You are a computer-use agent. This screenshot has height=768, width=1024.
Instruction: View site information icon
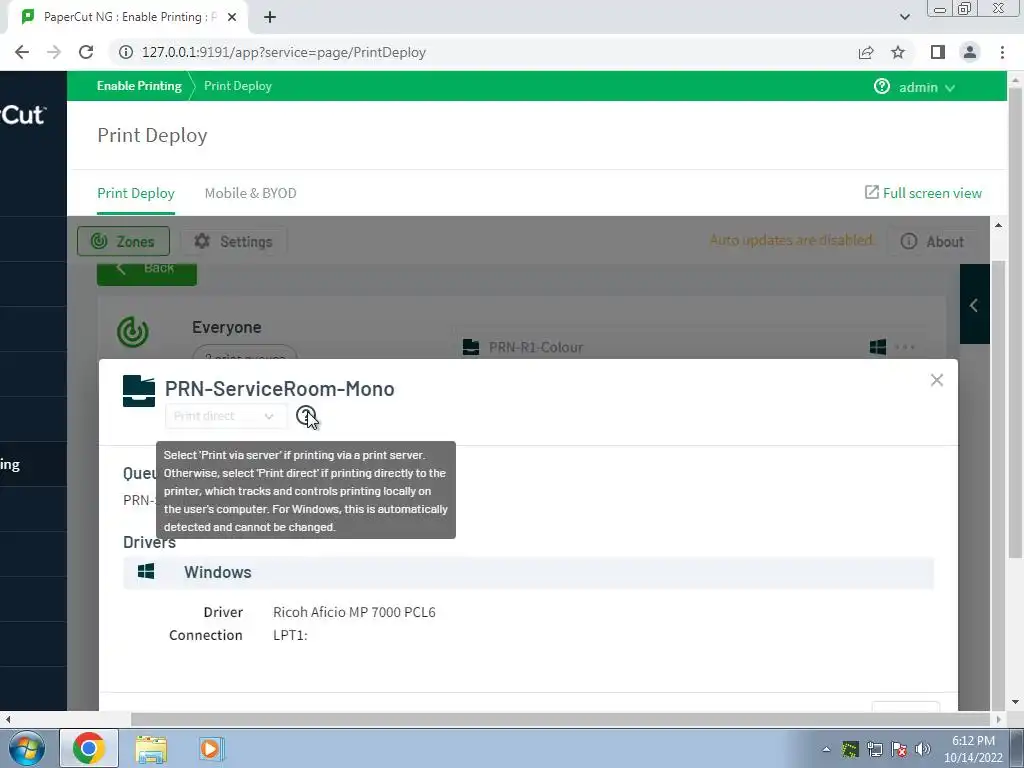(125, 52)
